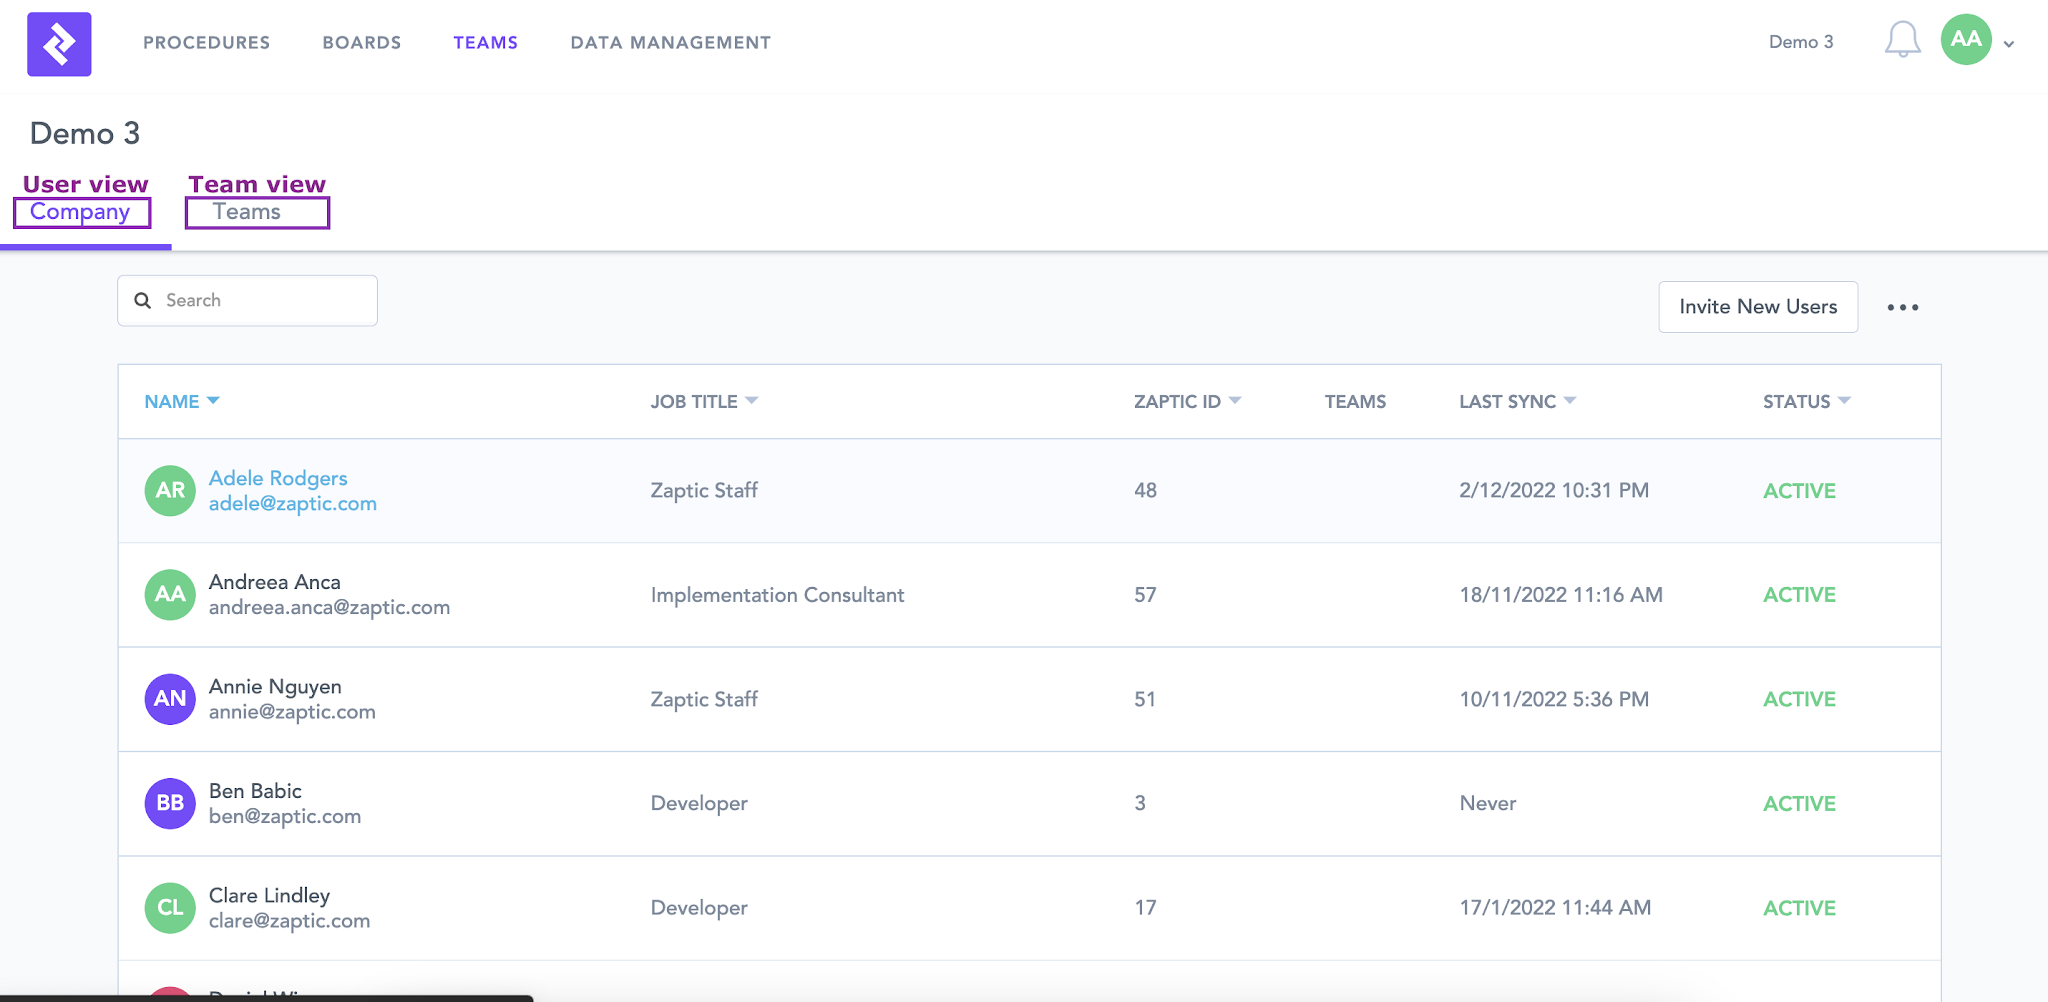Click Ben Babic's BB avatar

(170, 803)
